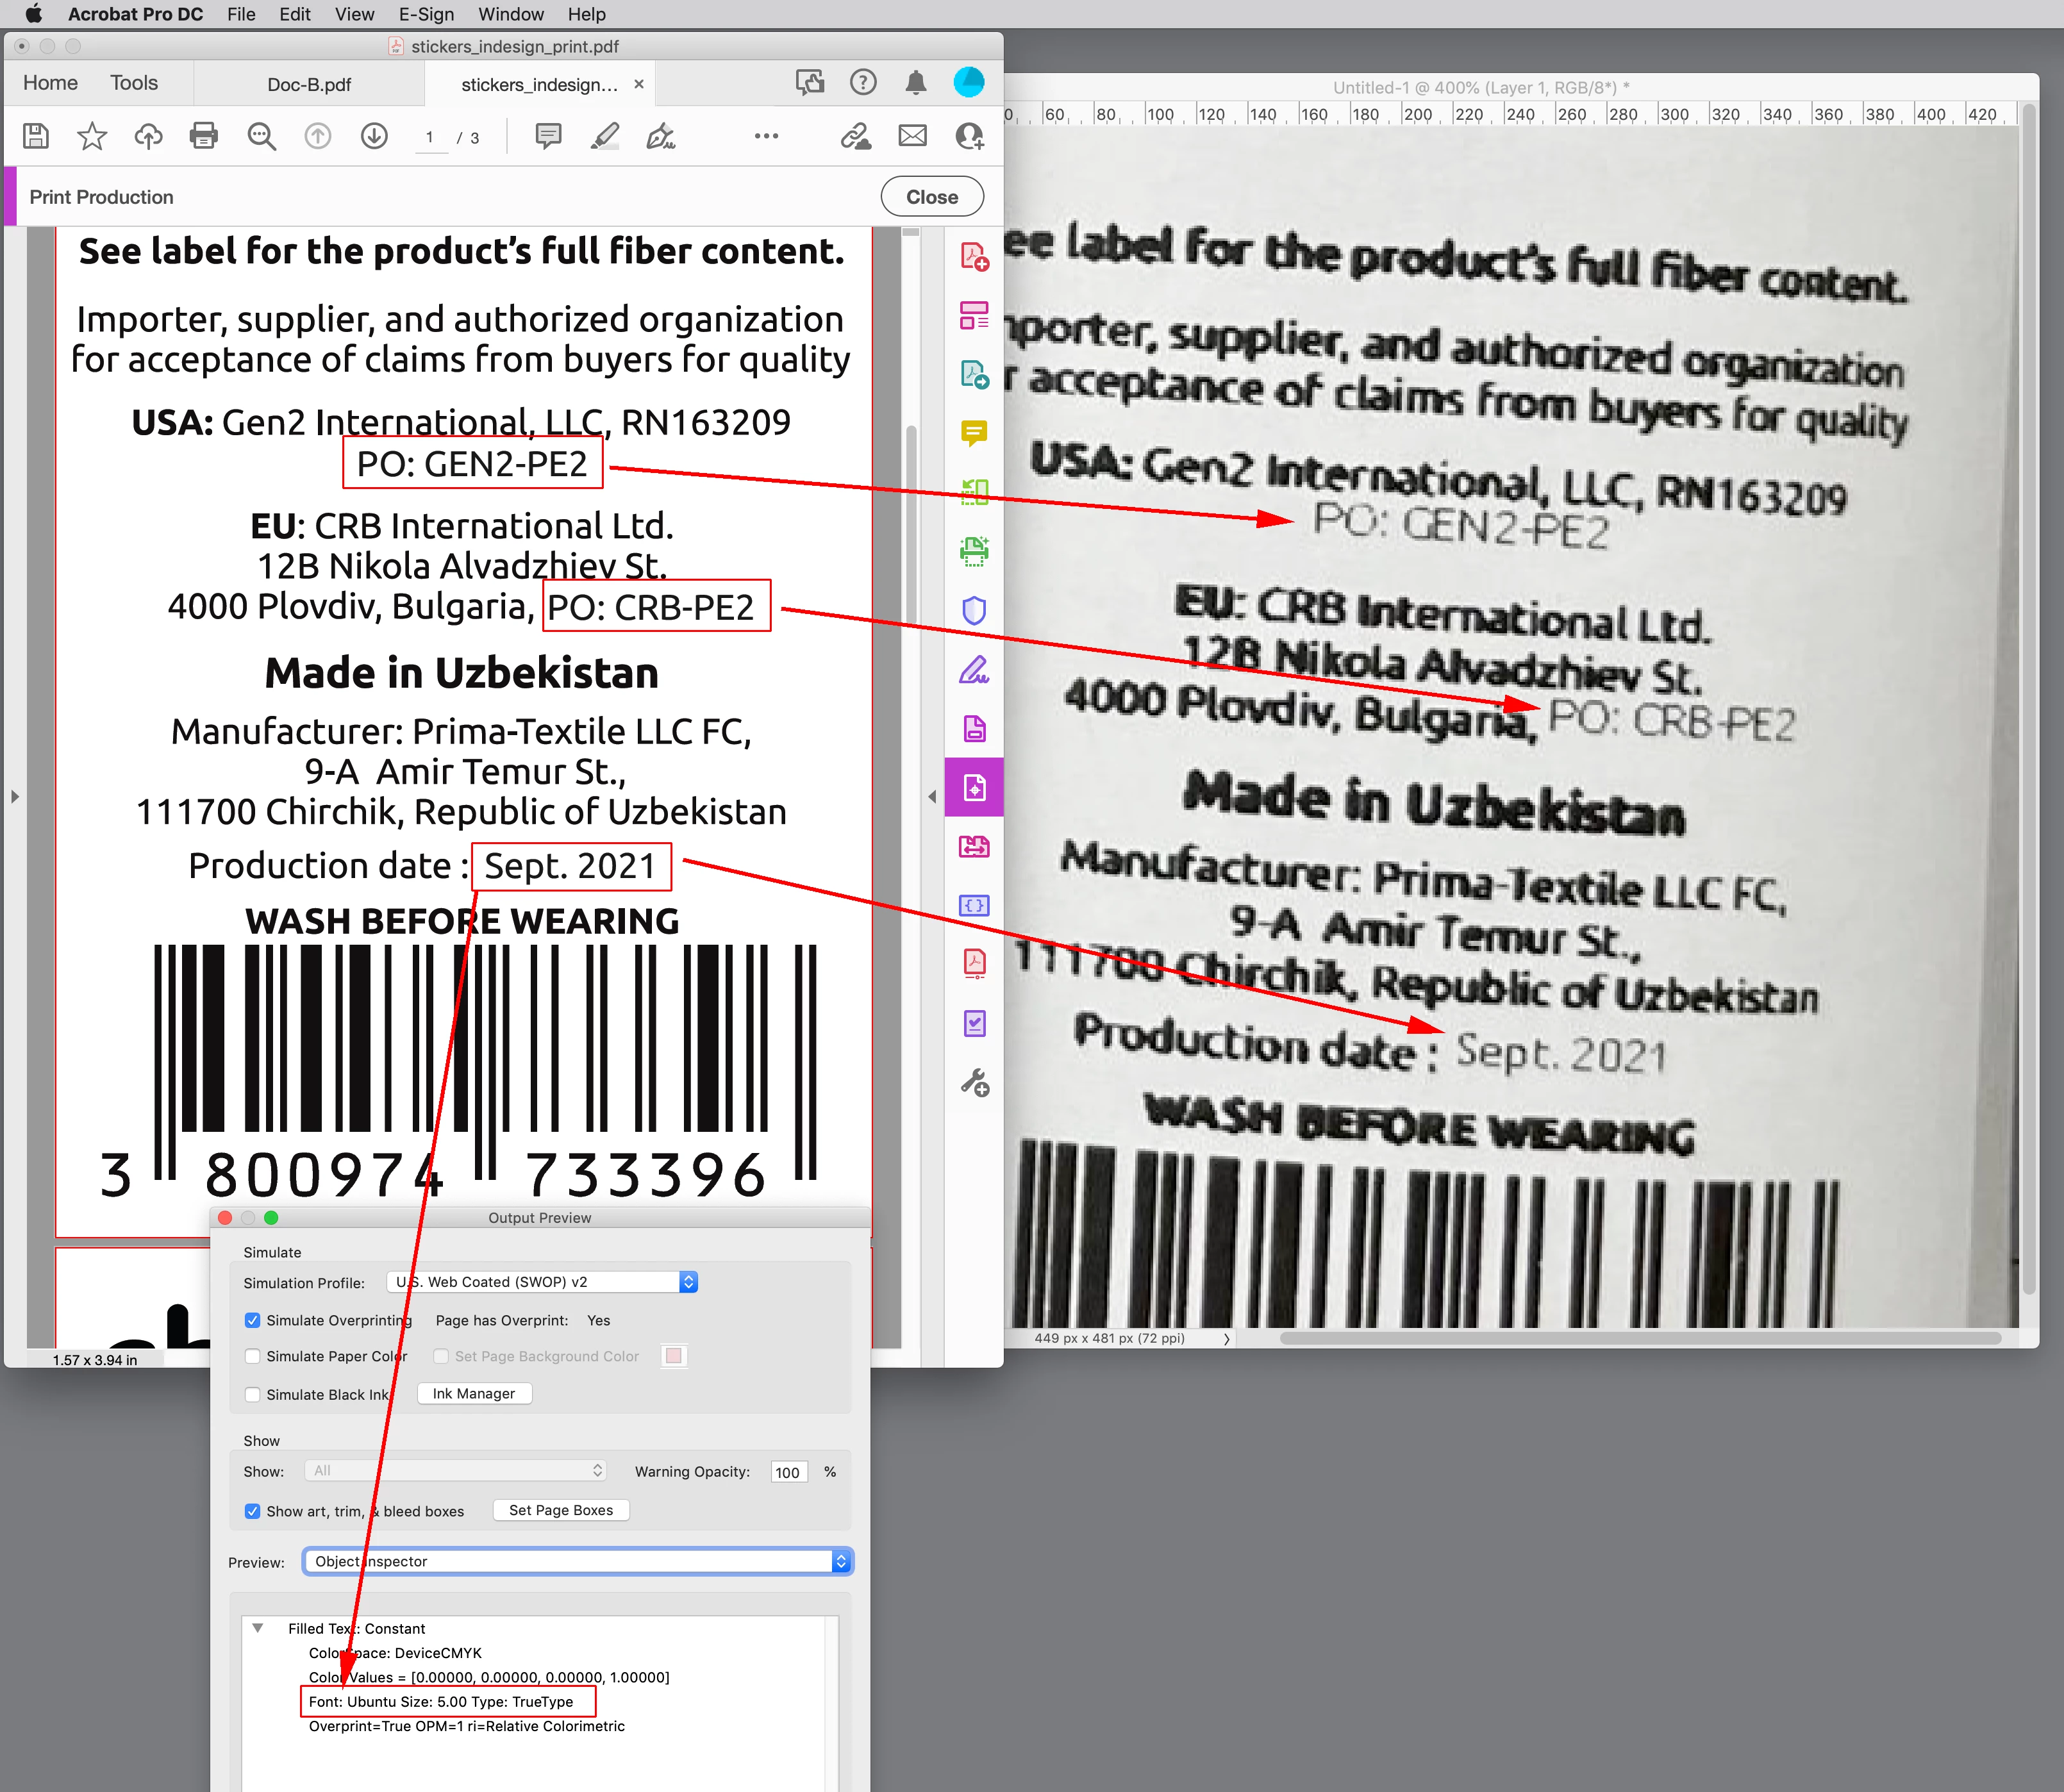Enable Simulate Paper Color checkbox
The width and height of the screenshot is (2064, 1792).
[x=253, y=1356]
